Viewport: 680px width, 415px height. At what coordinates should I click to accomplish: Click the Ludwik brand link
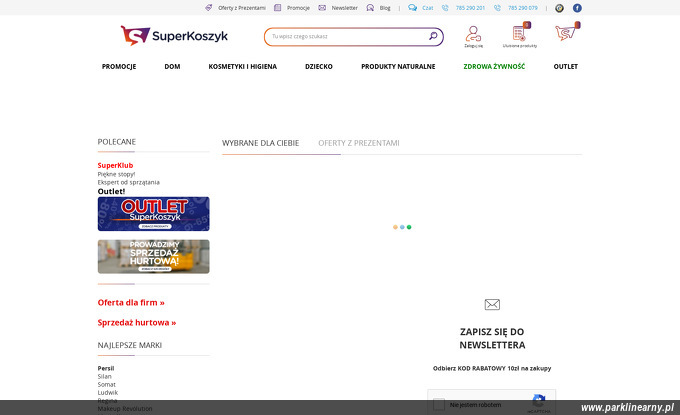pyautogui.click(x=108, y=392)
